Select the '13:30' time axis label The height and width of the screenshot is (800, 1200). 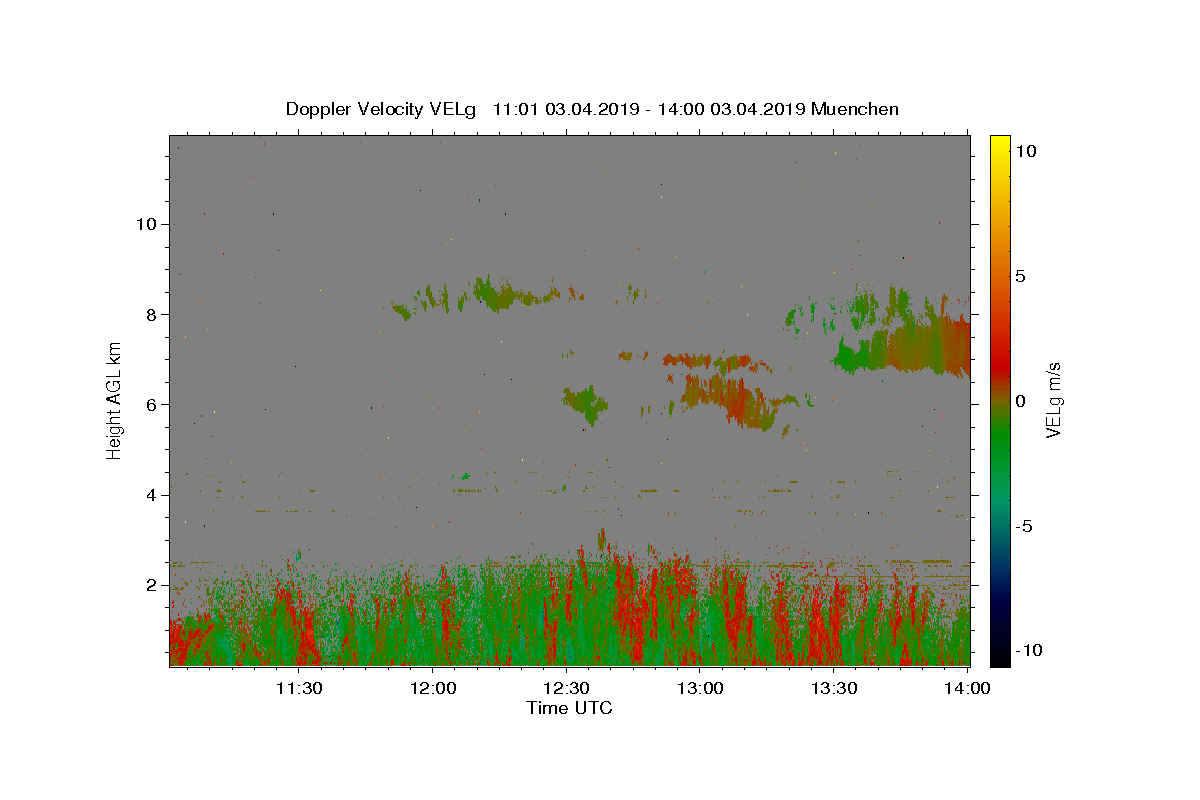coord(834,688)
